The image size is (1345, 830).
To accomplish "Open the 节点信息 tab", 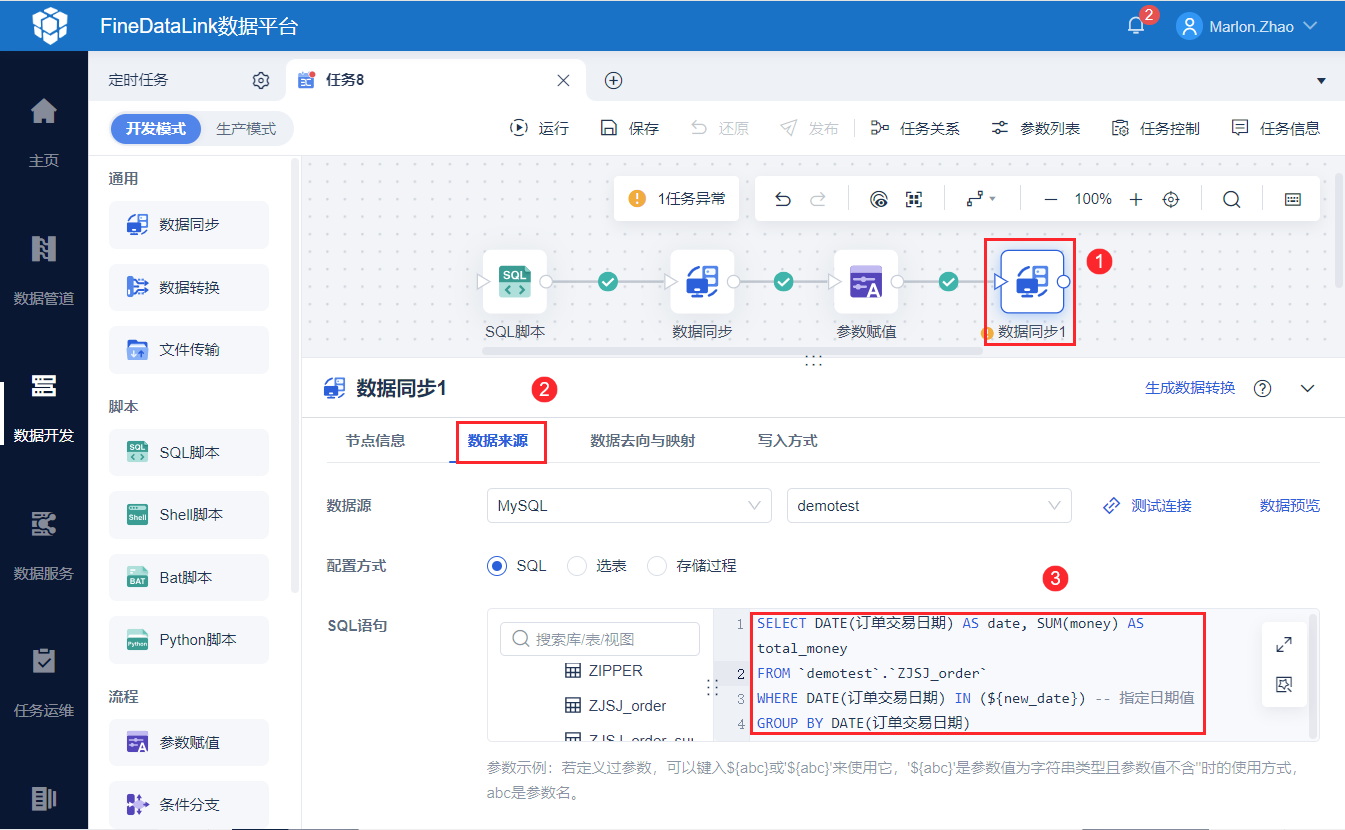I will (376, 440).
